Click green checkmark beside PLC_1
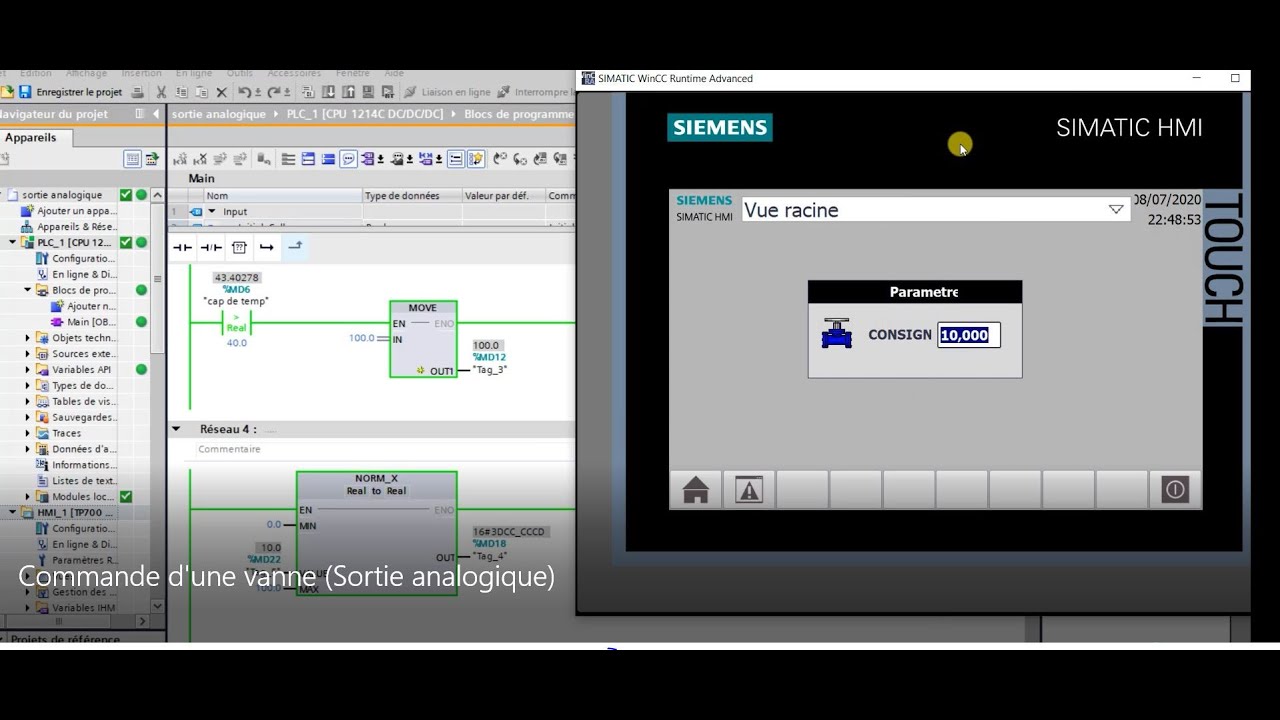The width and height of the screenshot is (1280, 720). [126, 242]
